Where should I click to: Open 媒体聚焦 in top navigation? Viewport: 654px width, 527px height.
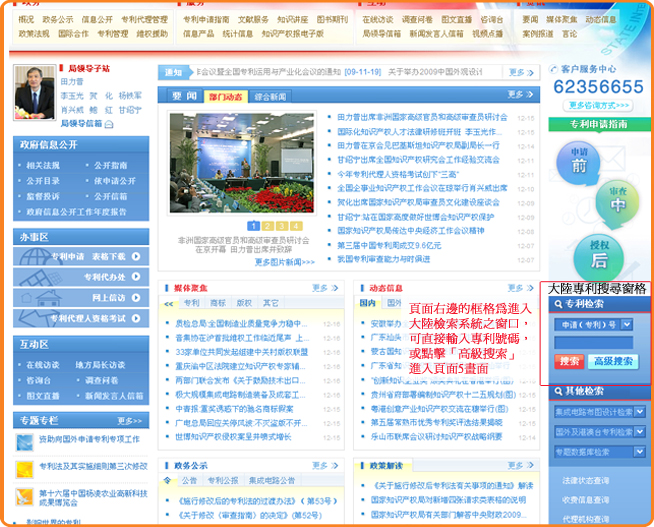pyautogui.click(x=561, y=20)
